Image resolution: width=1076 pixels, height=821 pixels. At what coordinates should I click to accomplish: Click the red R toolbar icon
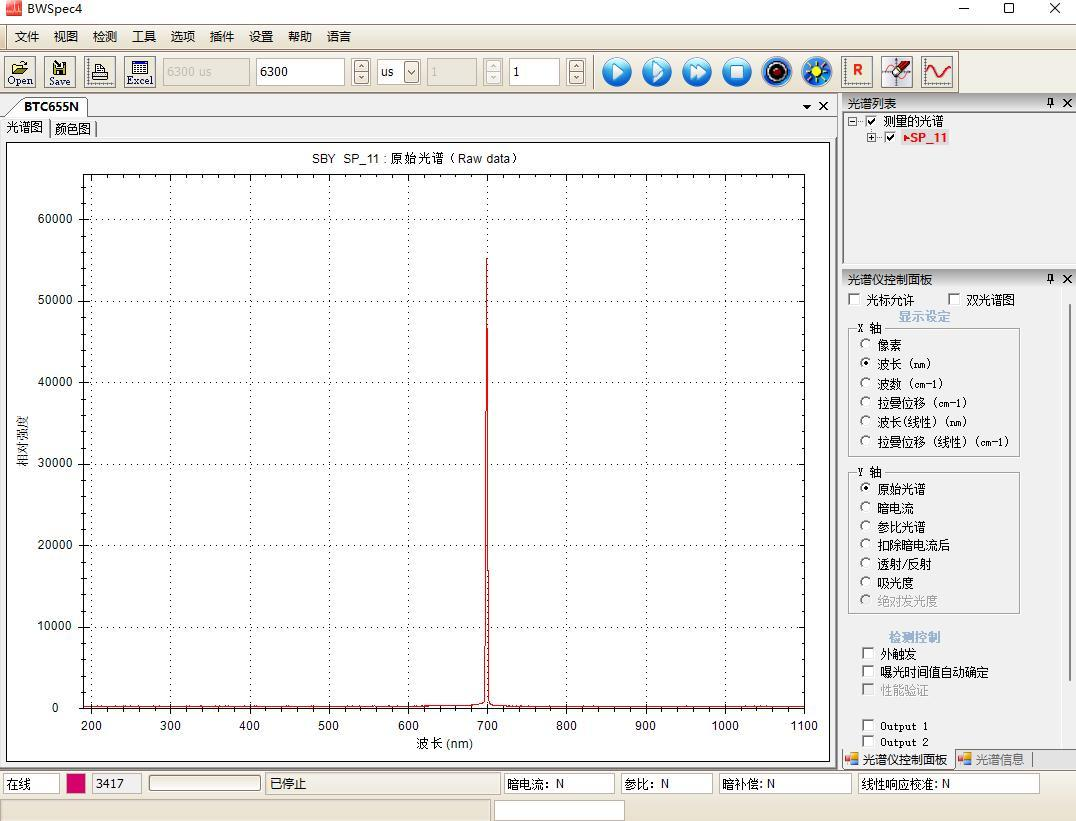pos(857,72)
